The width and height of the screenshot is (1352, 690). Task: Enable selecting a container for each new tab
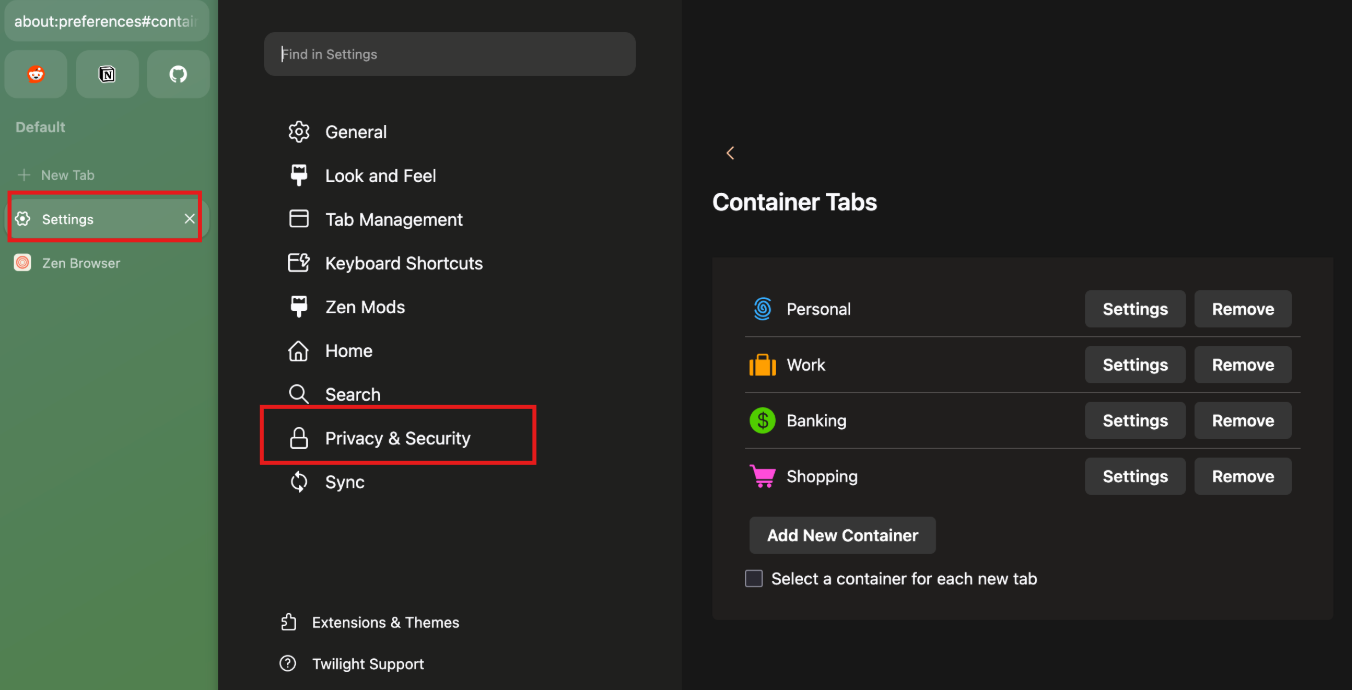point(753,578)
